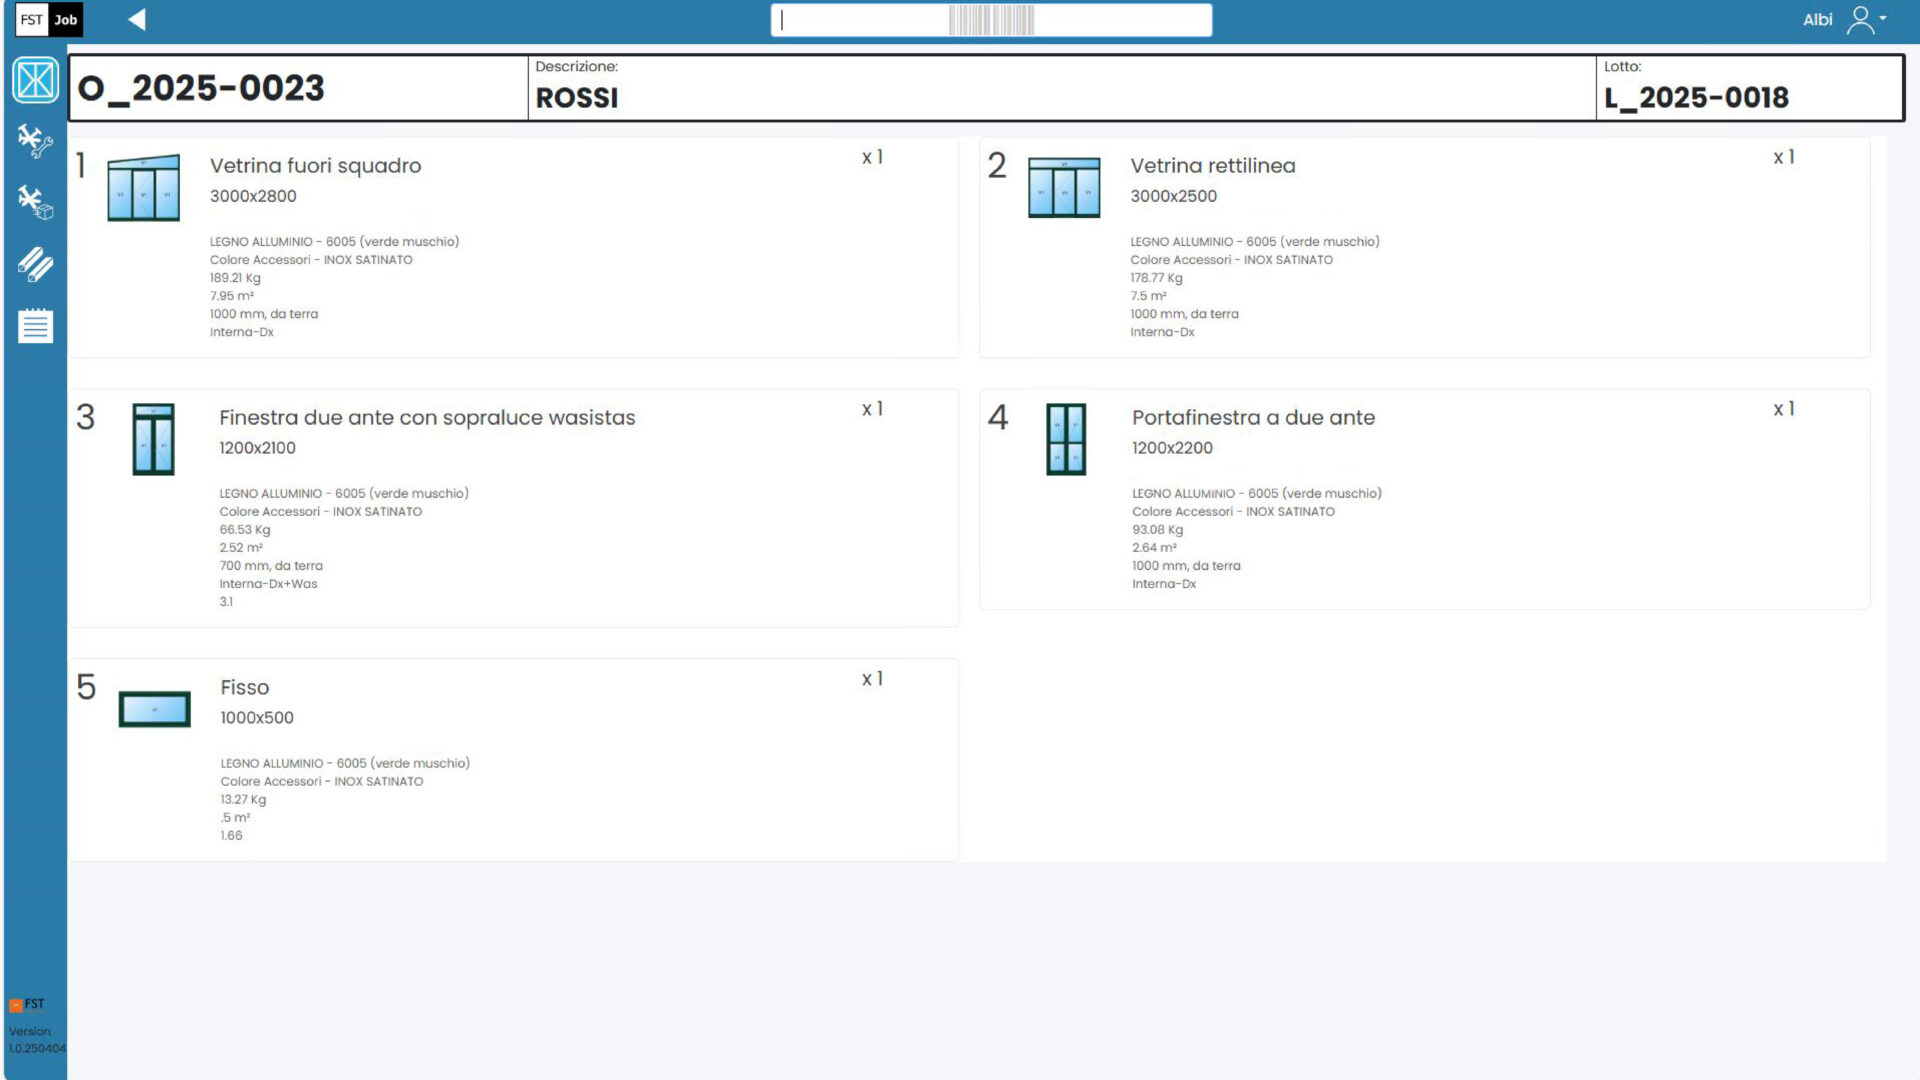Viewport: 1920px width, 1080px height.
Task: Select item title Portafinestra a due ante
Action: click(1253, 418)
